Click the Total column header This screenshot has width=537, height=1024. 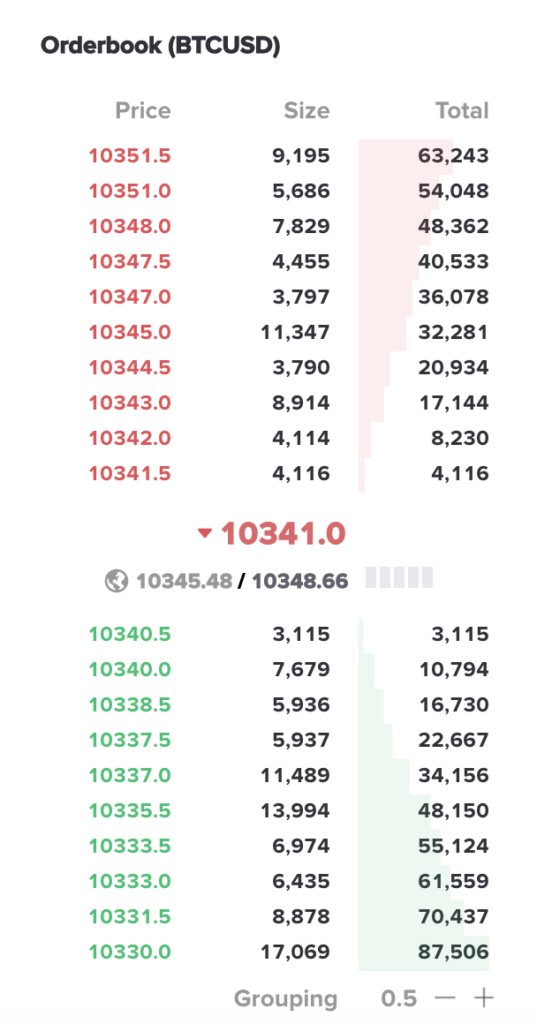tap(463, 110)
